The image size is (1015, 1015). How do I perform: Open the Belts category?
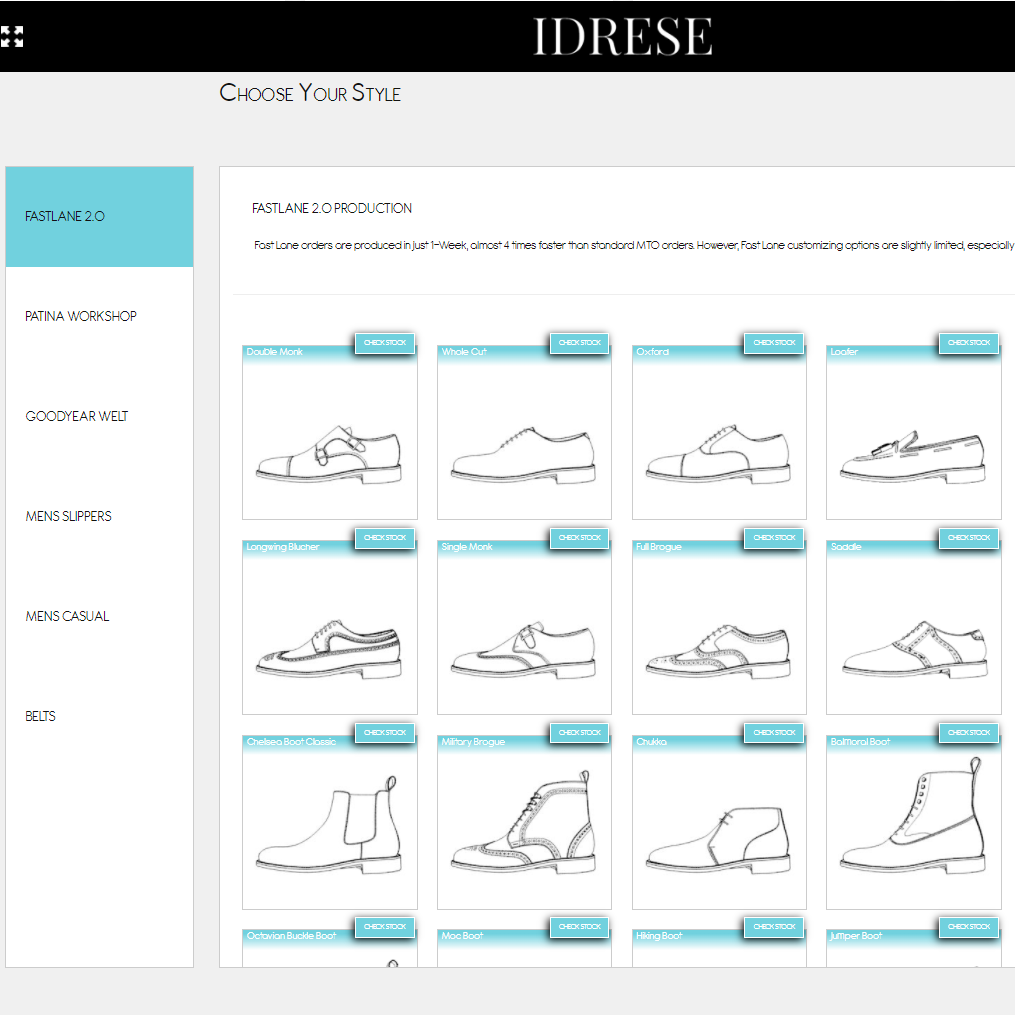click(99, 716)
